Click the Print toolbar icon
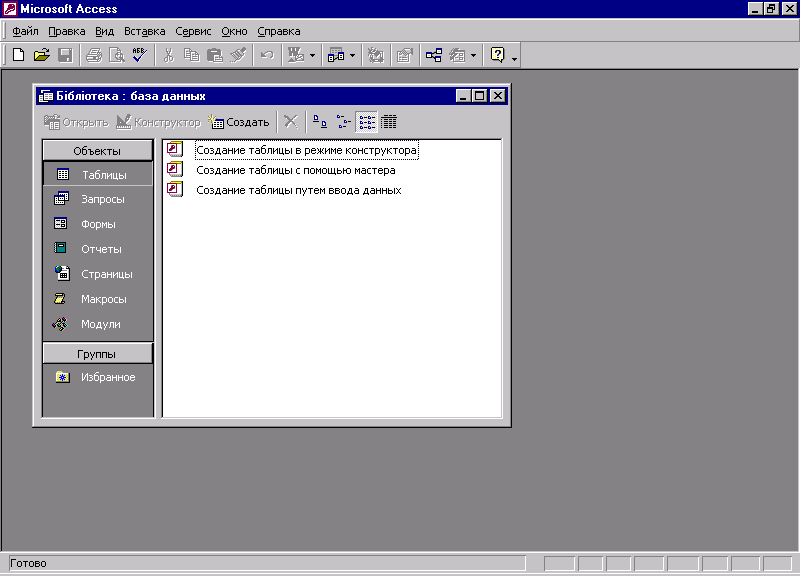The height and width of the screenshot is (576, 800). pyautogui.click(x=94, y=55)
